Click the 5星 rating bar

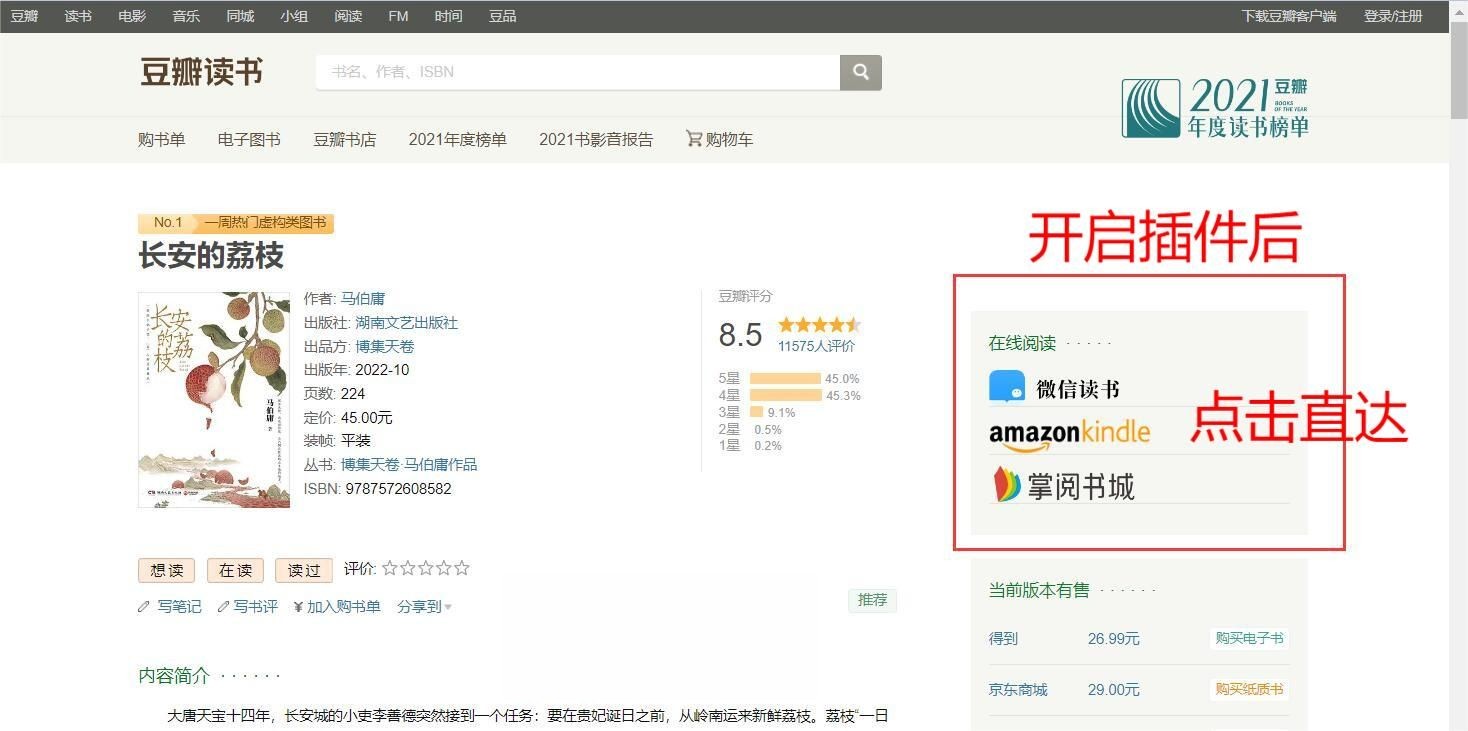tap(785, 378)
